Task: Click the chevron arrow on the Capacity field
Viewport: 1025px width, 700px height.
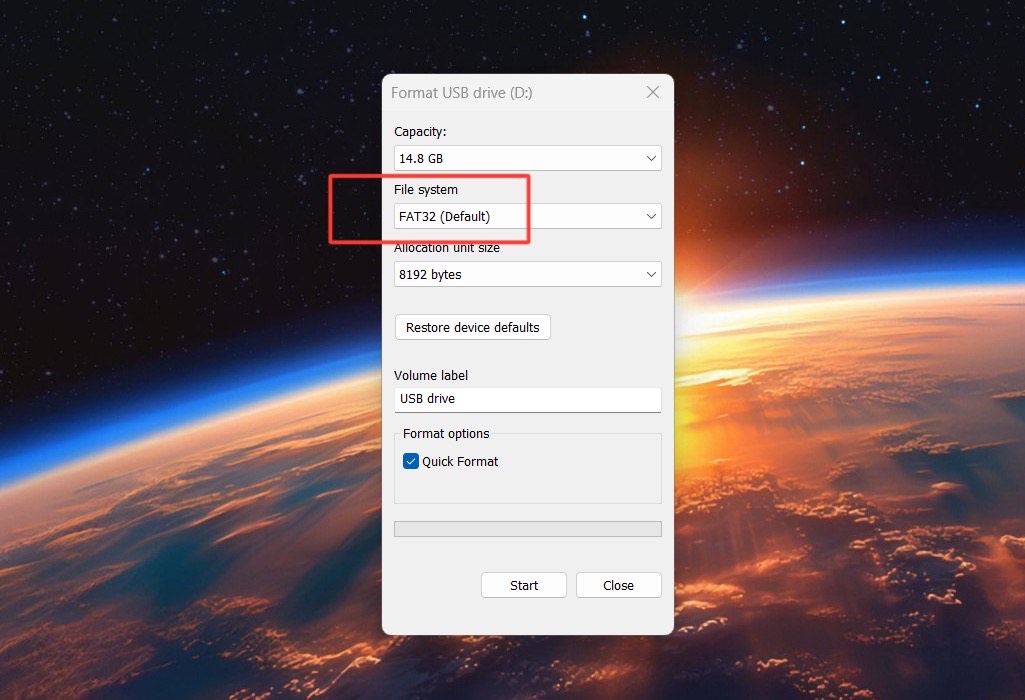Action: 651,158
